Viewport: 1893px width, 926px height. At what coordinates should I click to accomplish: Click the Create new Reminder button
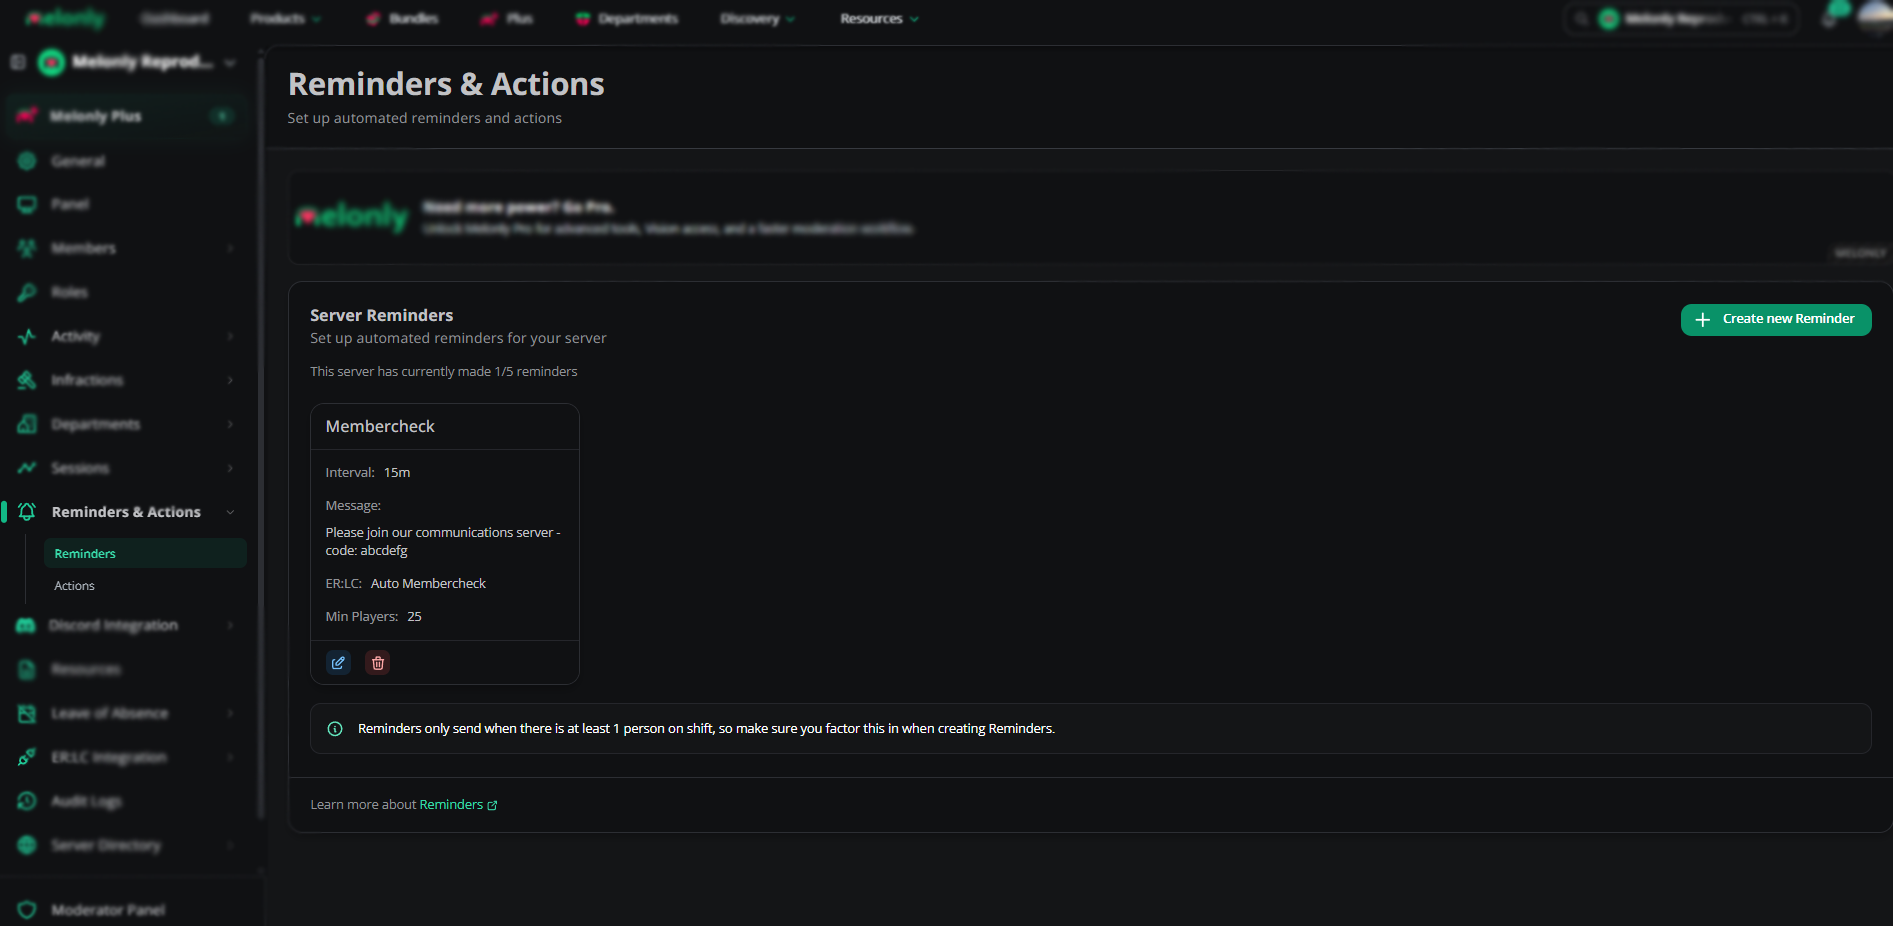[1776, 320]
